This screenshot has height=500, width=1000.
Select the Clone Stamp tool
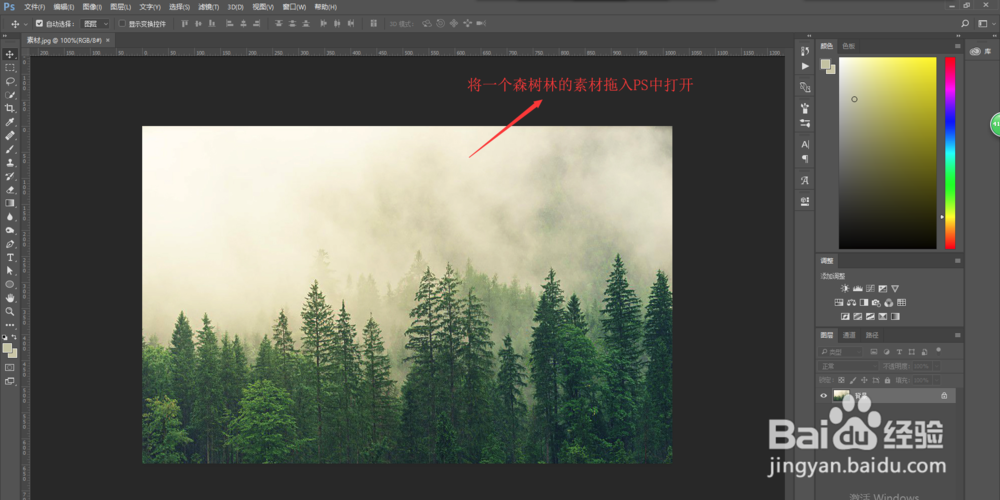10,163
